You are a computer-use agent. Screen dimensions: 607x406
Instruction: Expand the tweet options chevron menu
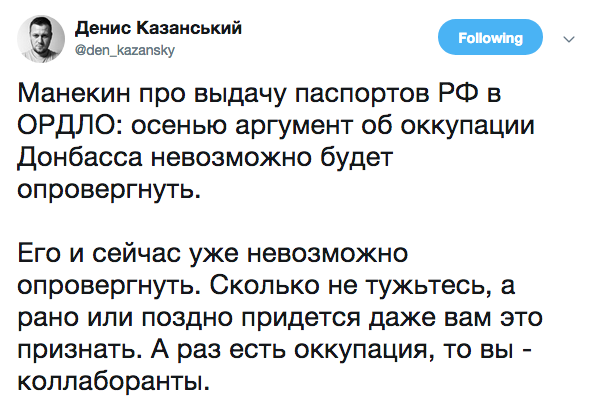[569, 39]
